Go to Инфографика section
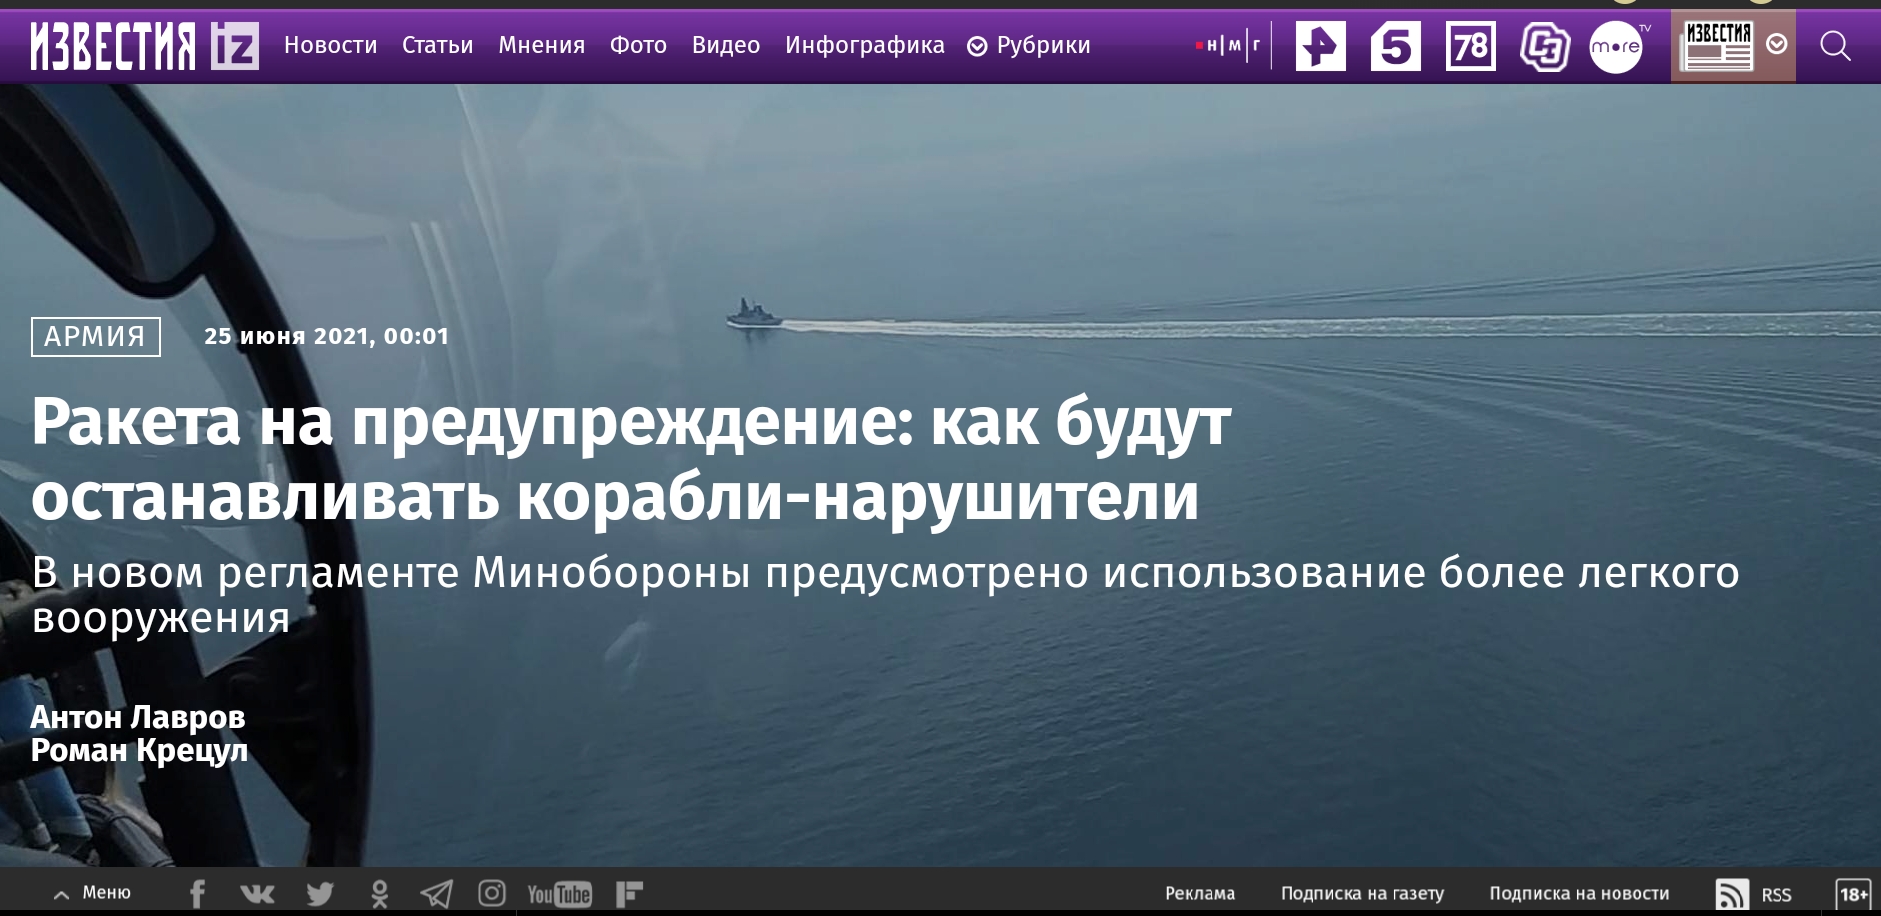Image resolution: width=1881 pixels, height=916 pixels. pyautogui.click(x=865, y=45)
